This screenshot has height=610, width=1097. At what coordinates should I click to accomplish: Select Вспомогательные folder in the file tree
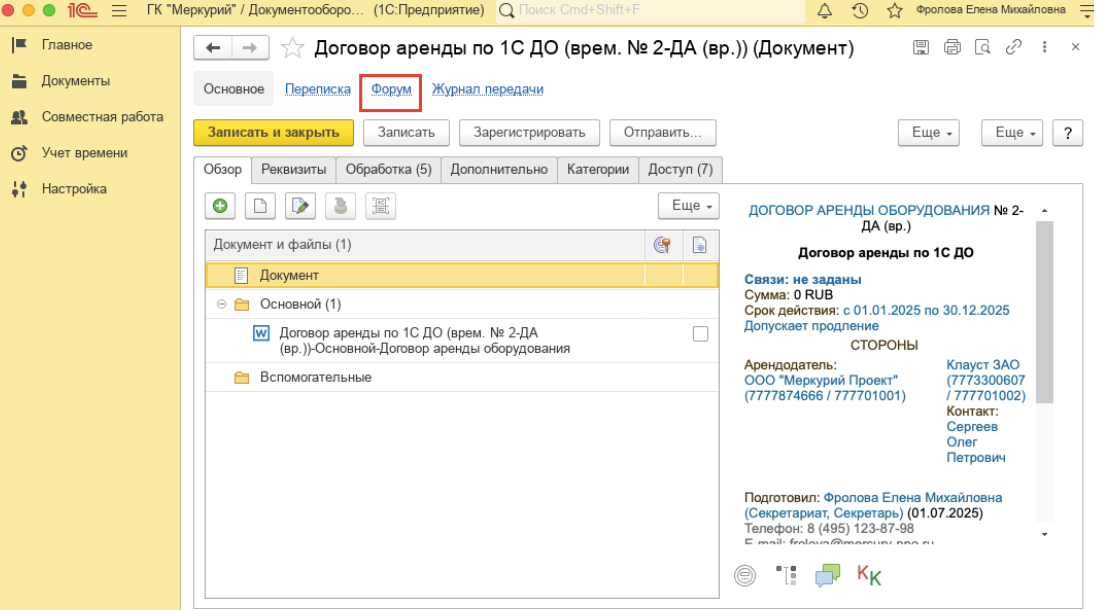pyautogui.click(x=315, y=377)
